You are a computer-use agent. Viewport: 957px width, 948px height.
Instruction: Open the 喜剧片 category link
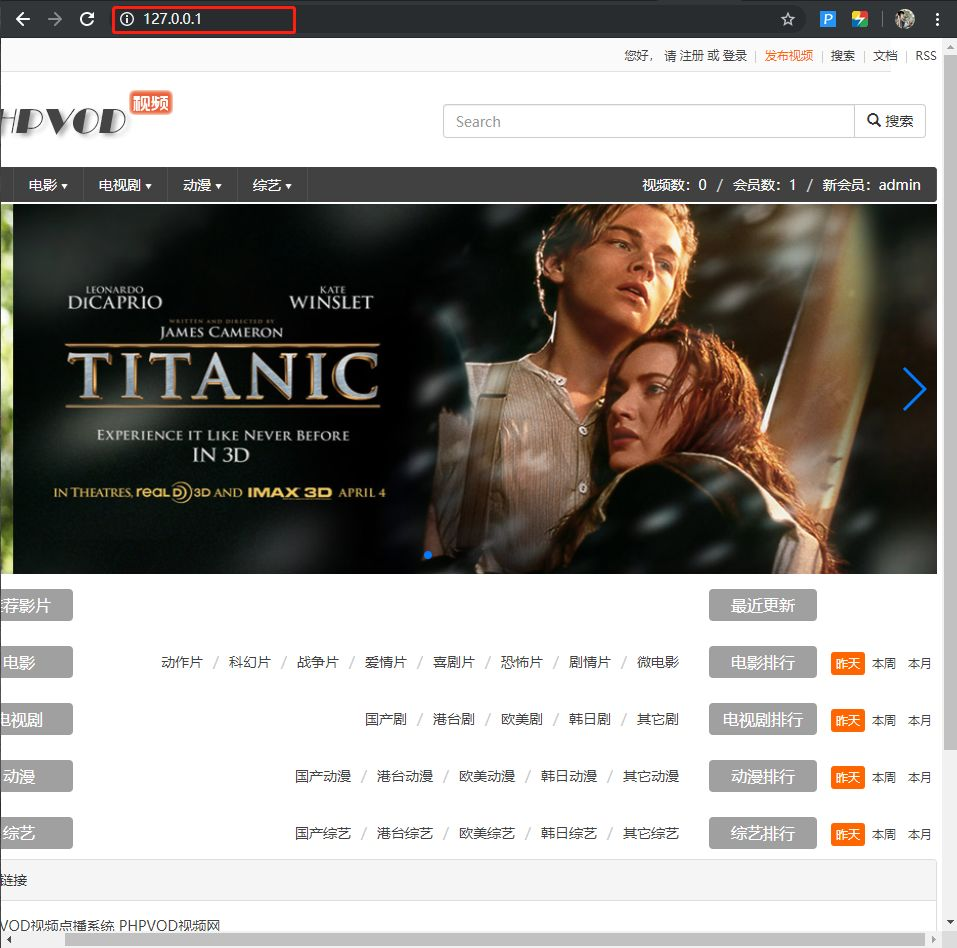click(453, 662)
